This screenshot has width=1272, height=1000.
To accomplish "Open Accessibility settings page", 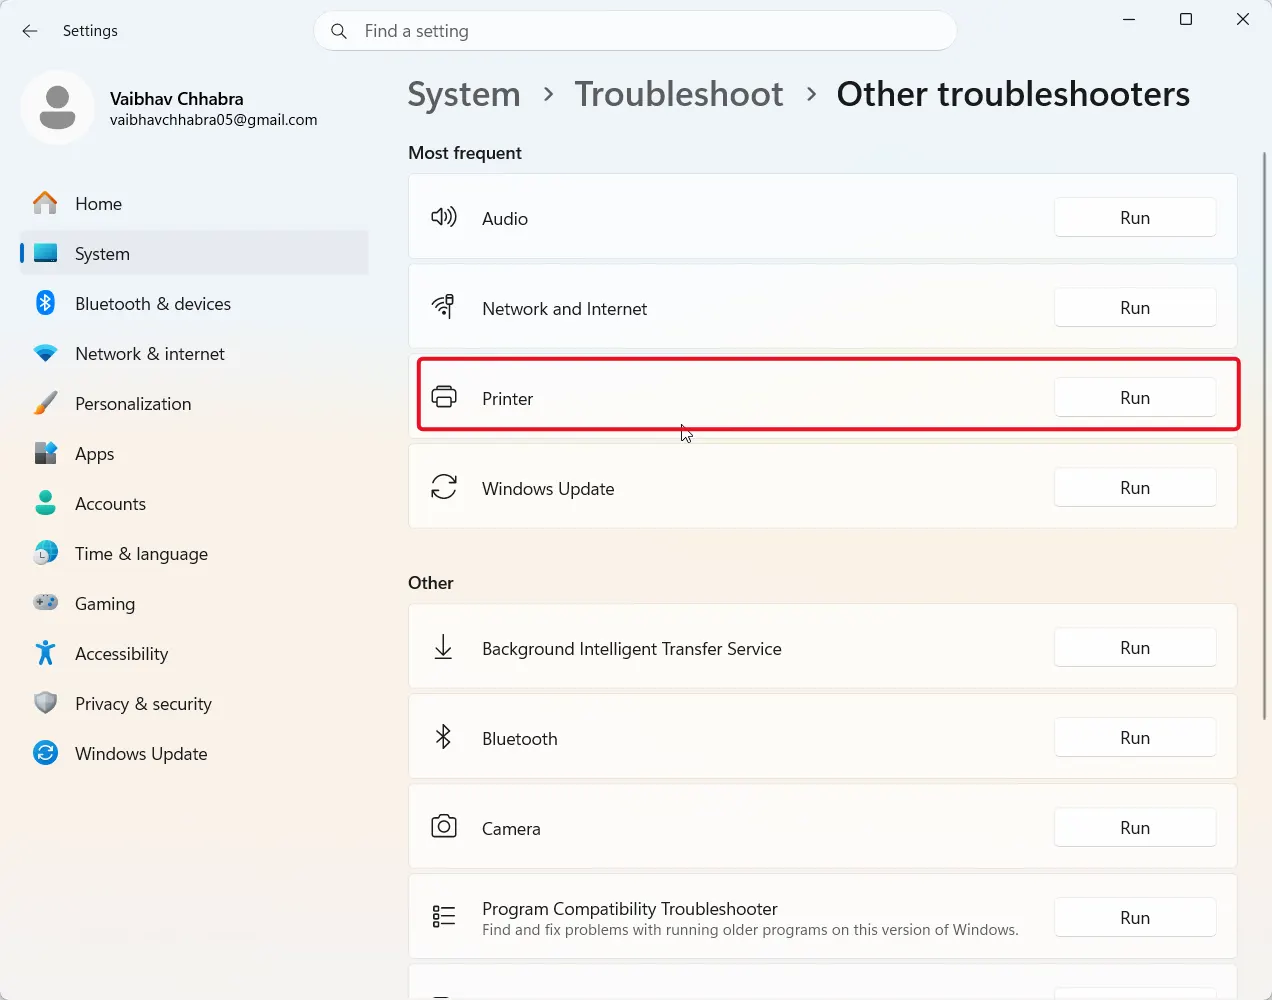I will (x=194, y=653).
